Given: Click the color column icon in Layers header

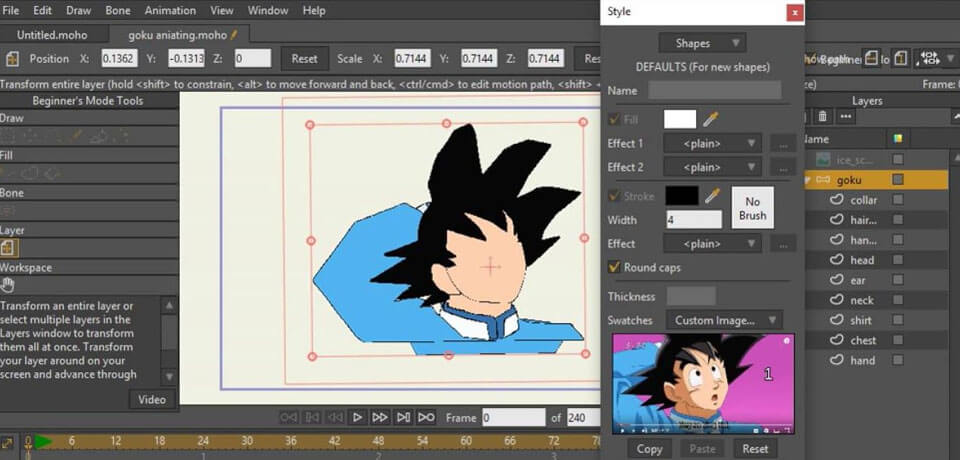Looking at the screenshot, I should [x=898, y=139].
